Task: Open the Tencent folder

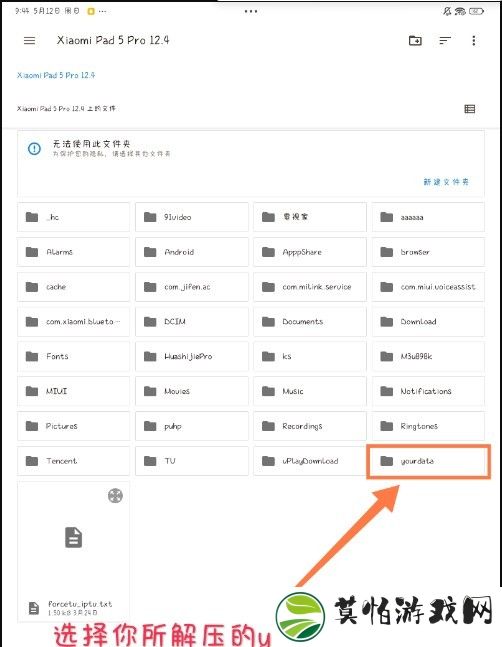Action: click(73, 461)
